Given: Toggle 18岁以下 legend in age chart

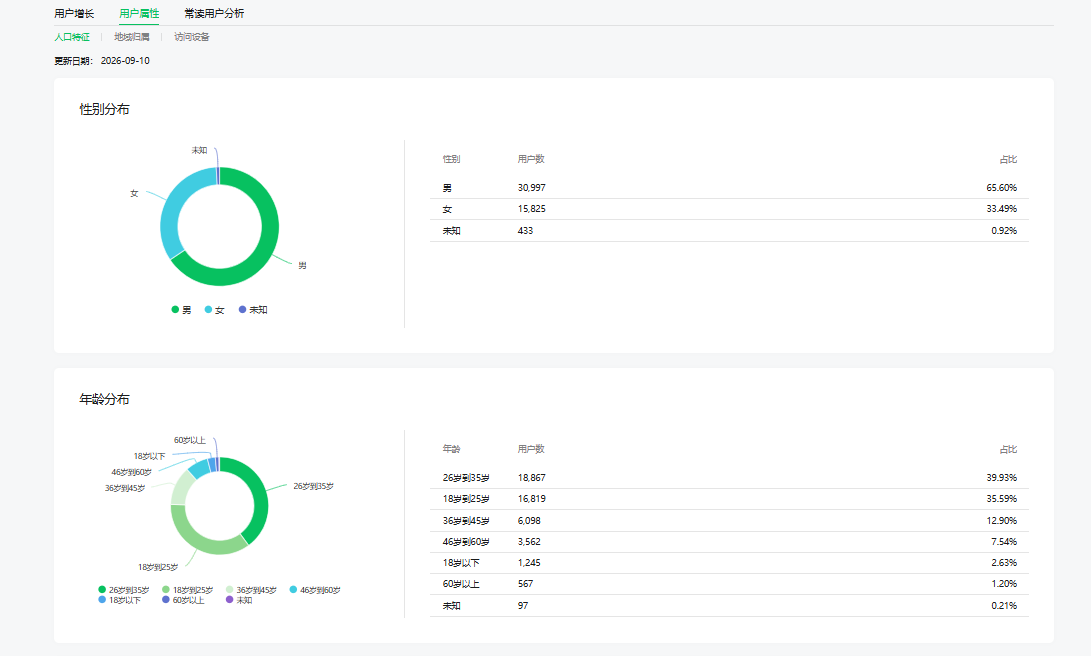Looking at the screenshot, I should click(120, 600).
